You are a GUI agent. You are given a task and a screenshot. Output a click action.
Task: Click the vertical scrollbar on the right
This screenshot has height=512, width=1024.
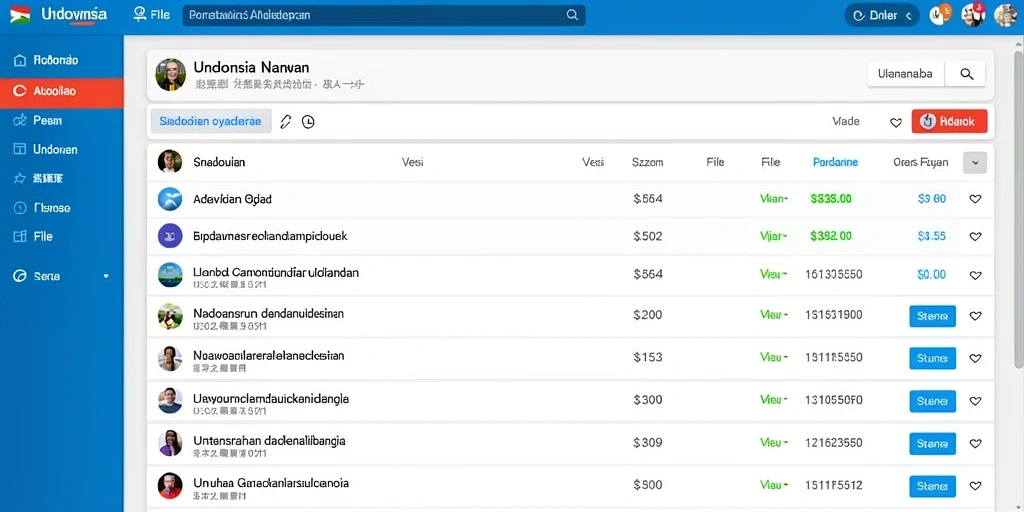(1018, 202)
